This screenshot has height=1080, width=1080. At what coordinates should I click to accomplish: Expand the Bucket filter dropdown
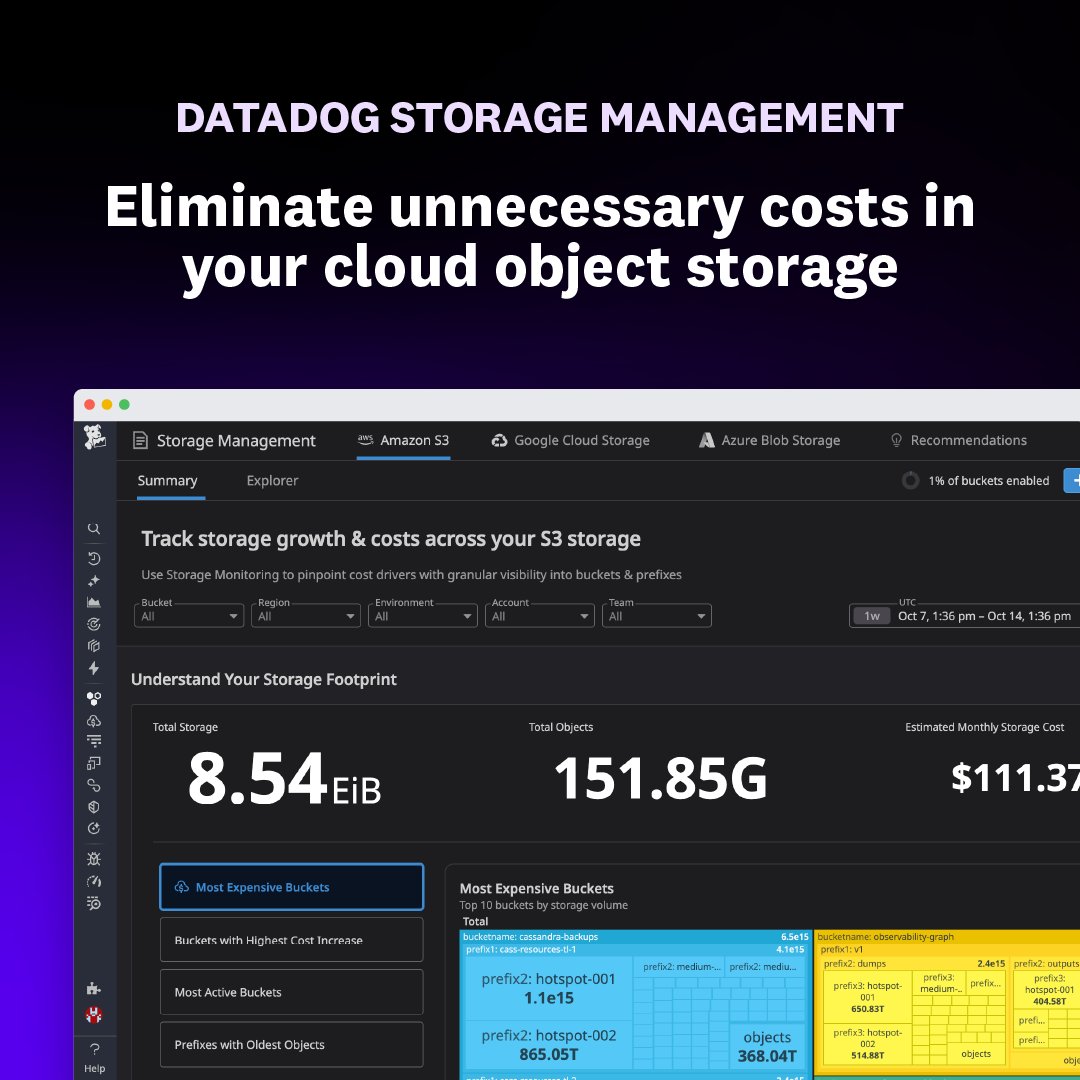188,615
